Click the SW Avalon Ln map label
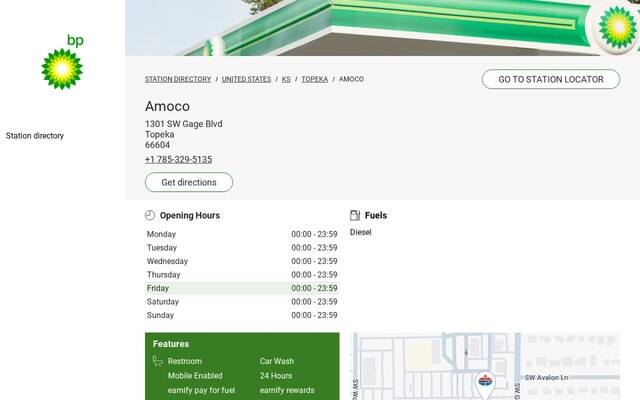Screen dimensions: 640x400 tap(546, 378)
